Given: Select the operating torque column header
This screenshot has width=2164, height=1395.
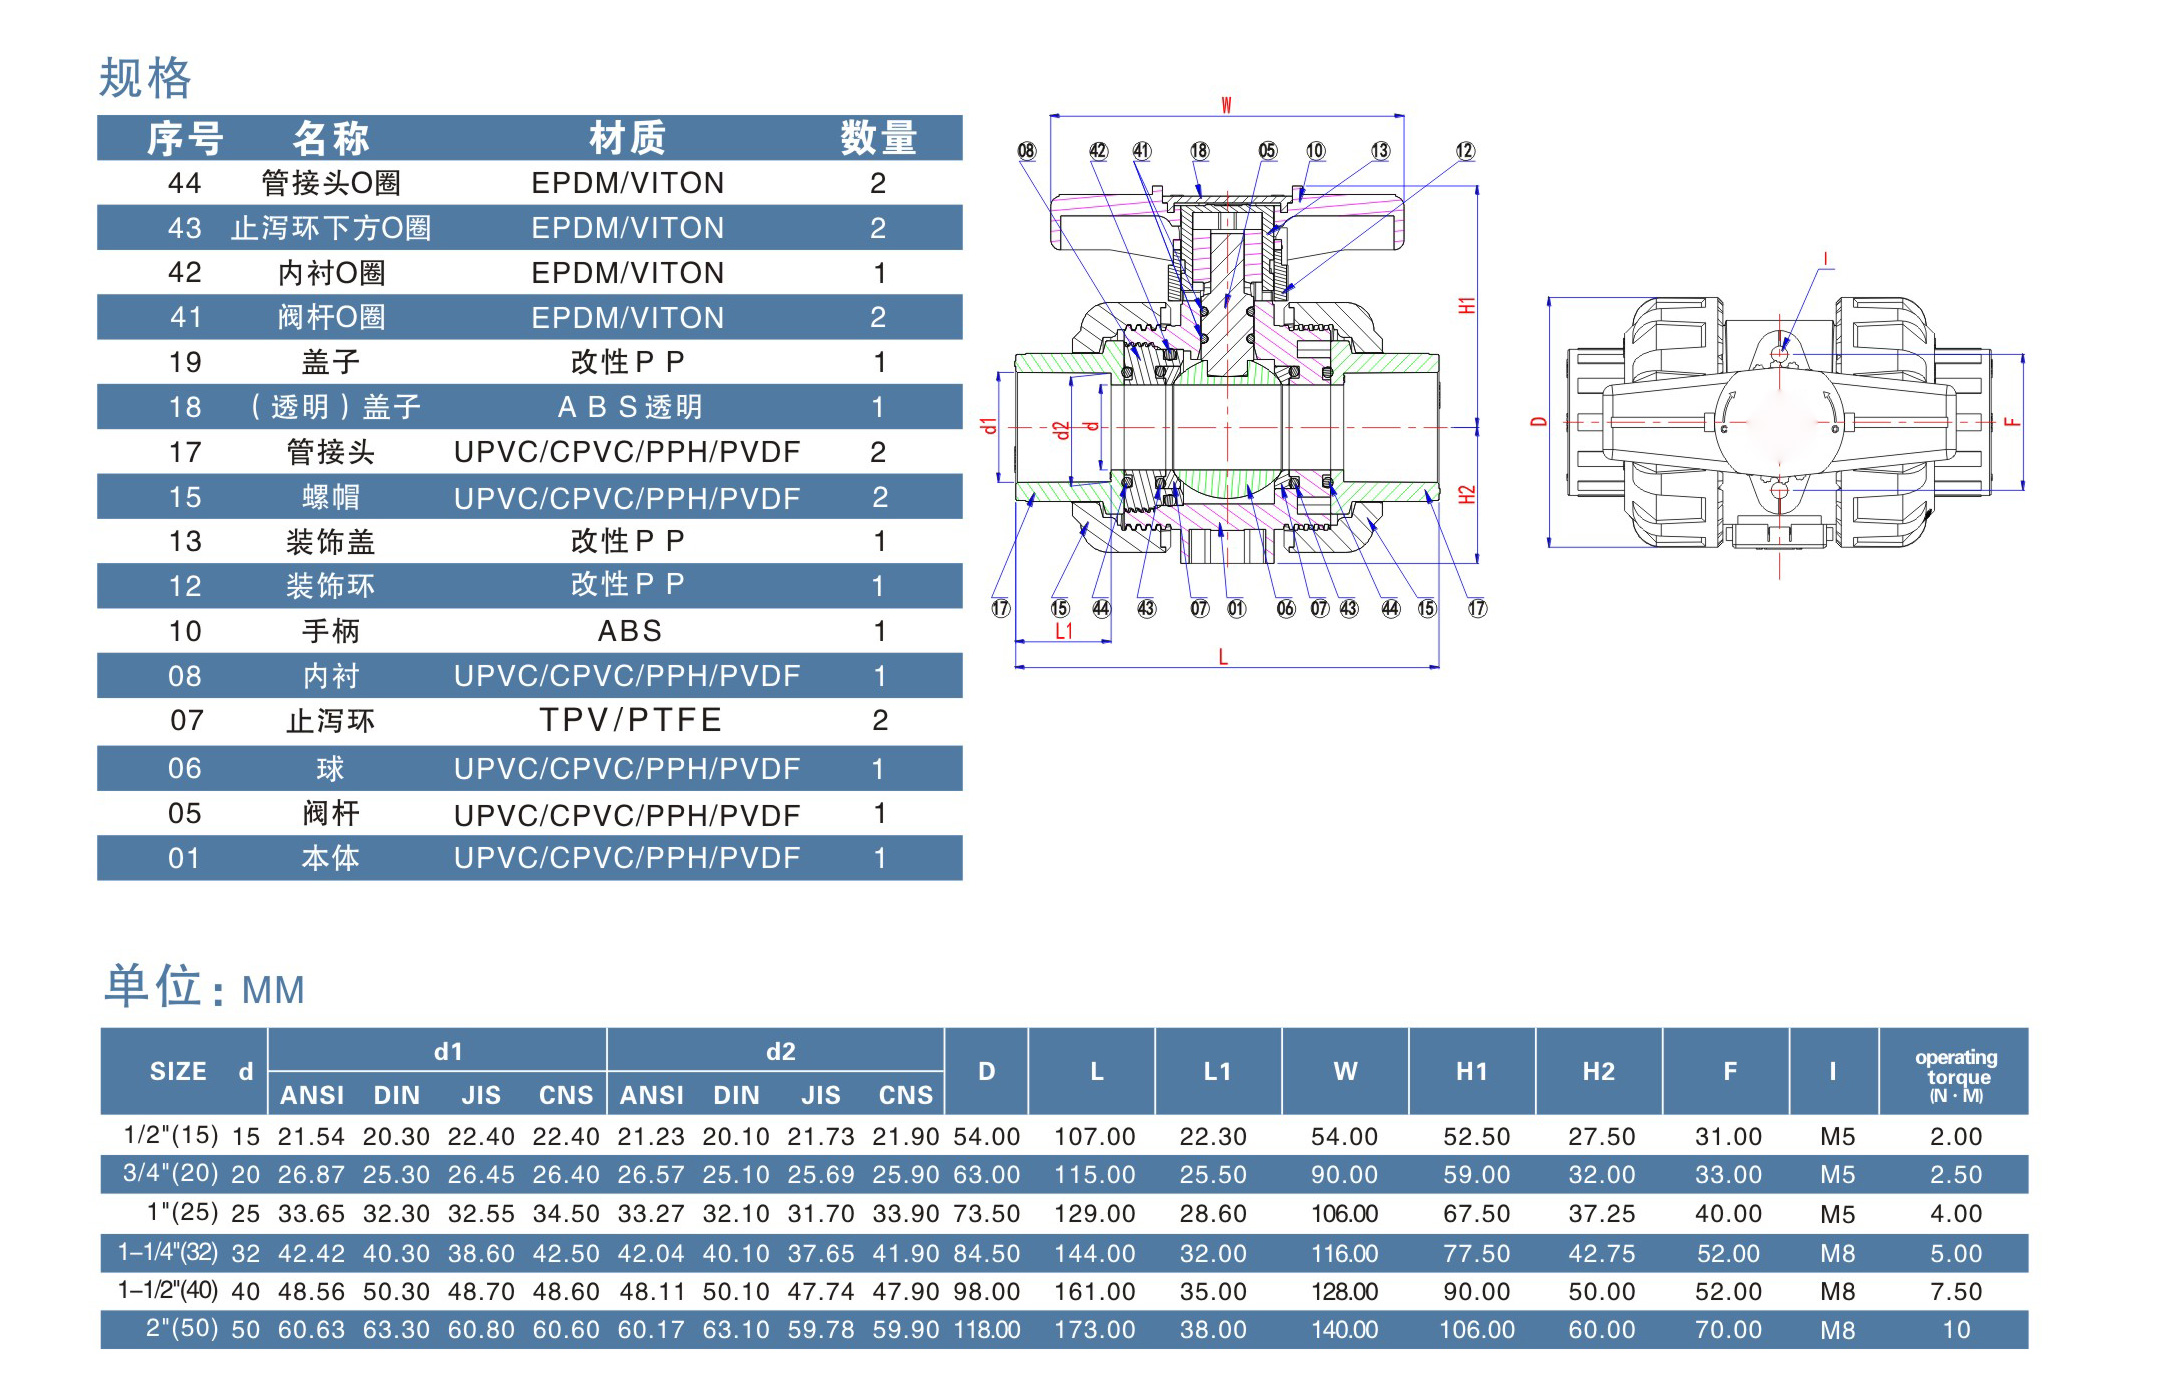Looking at the screenshot, I should coord(1956,1075).
